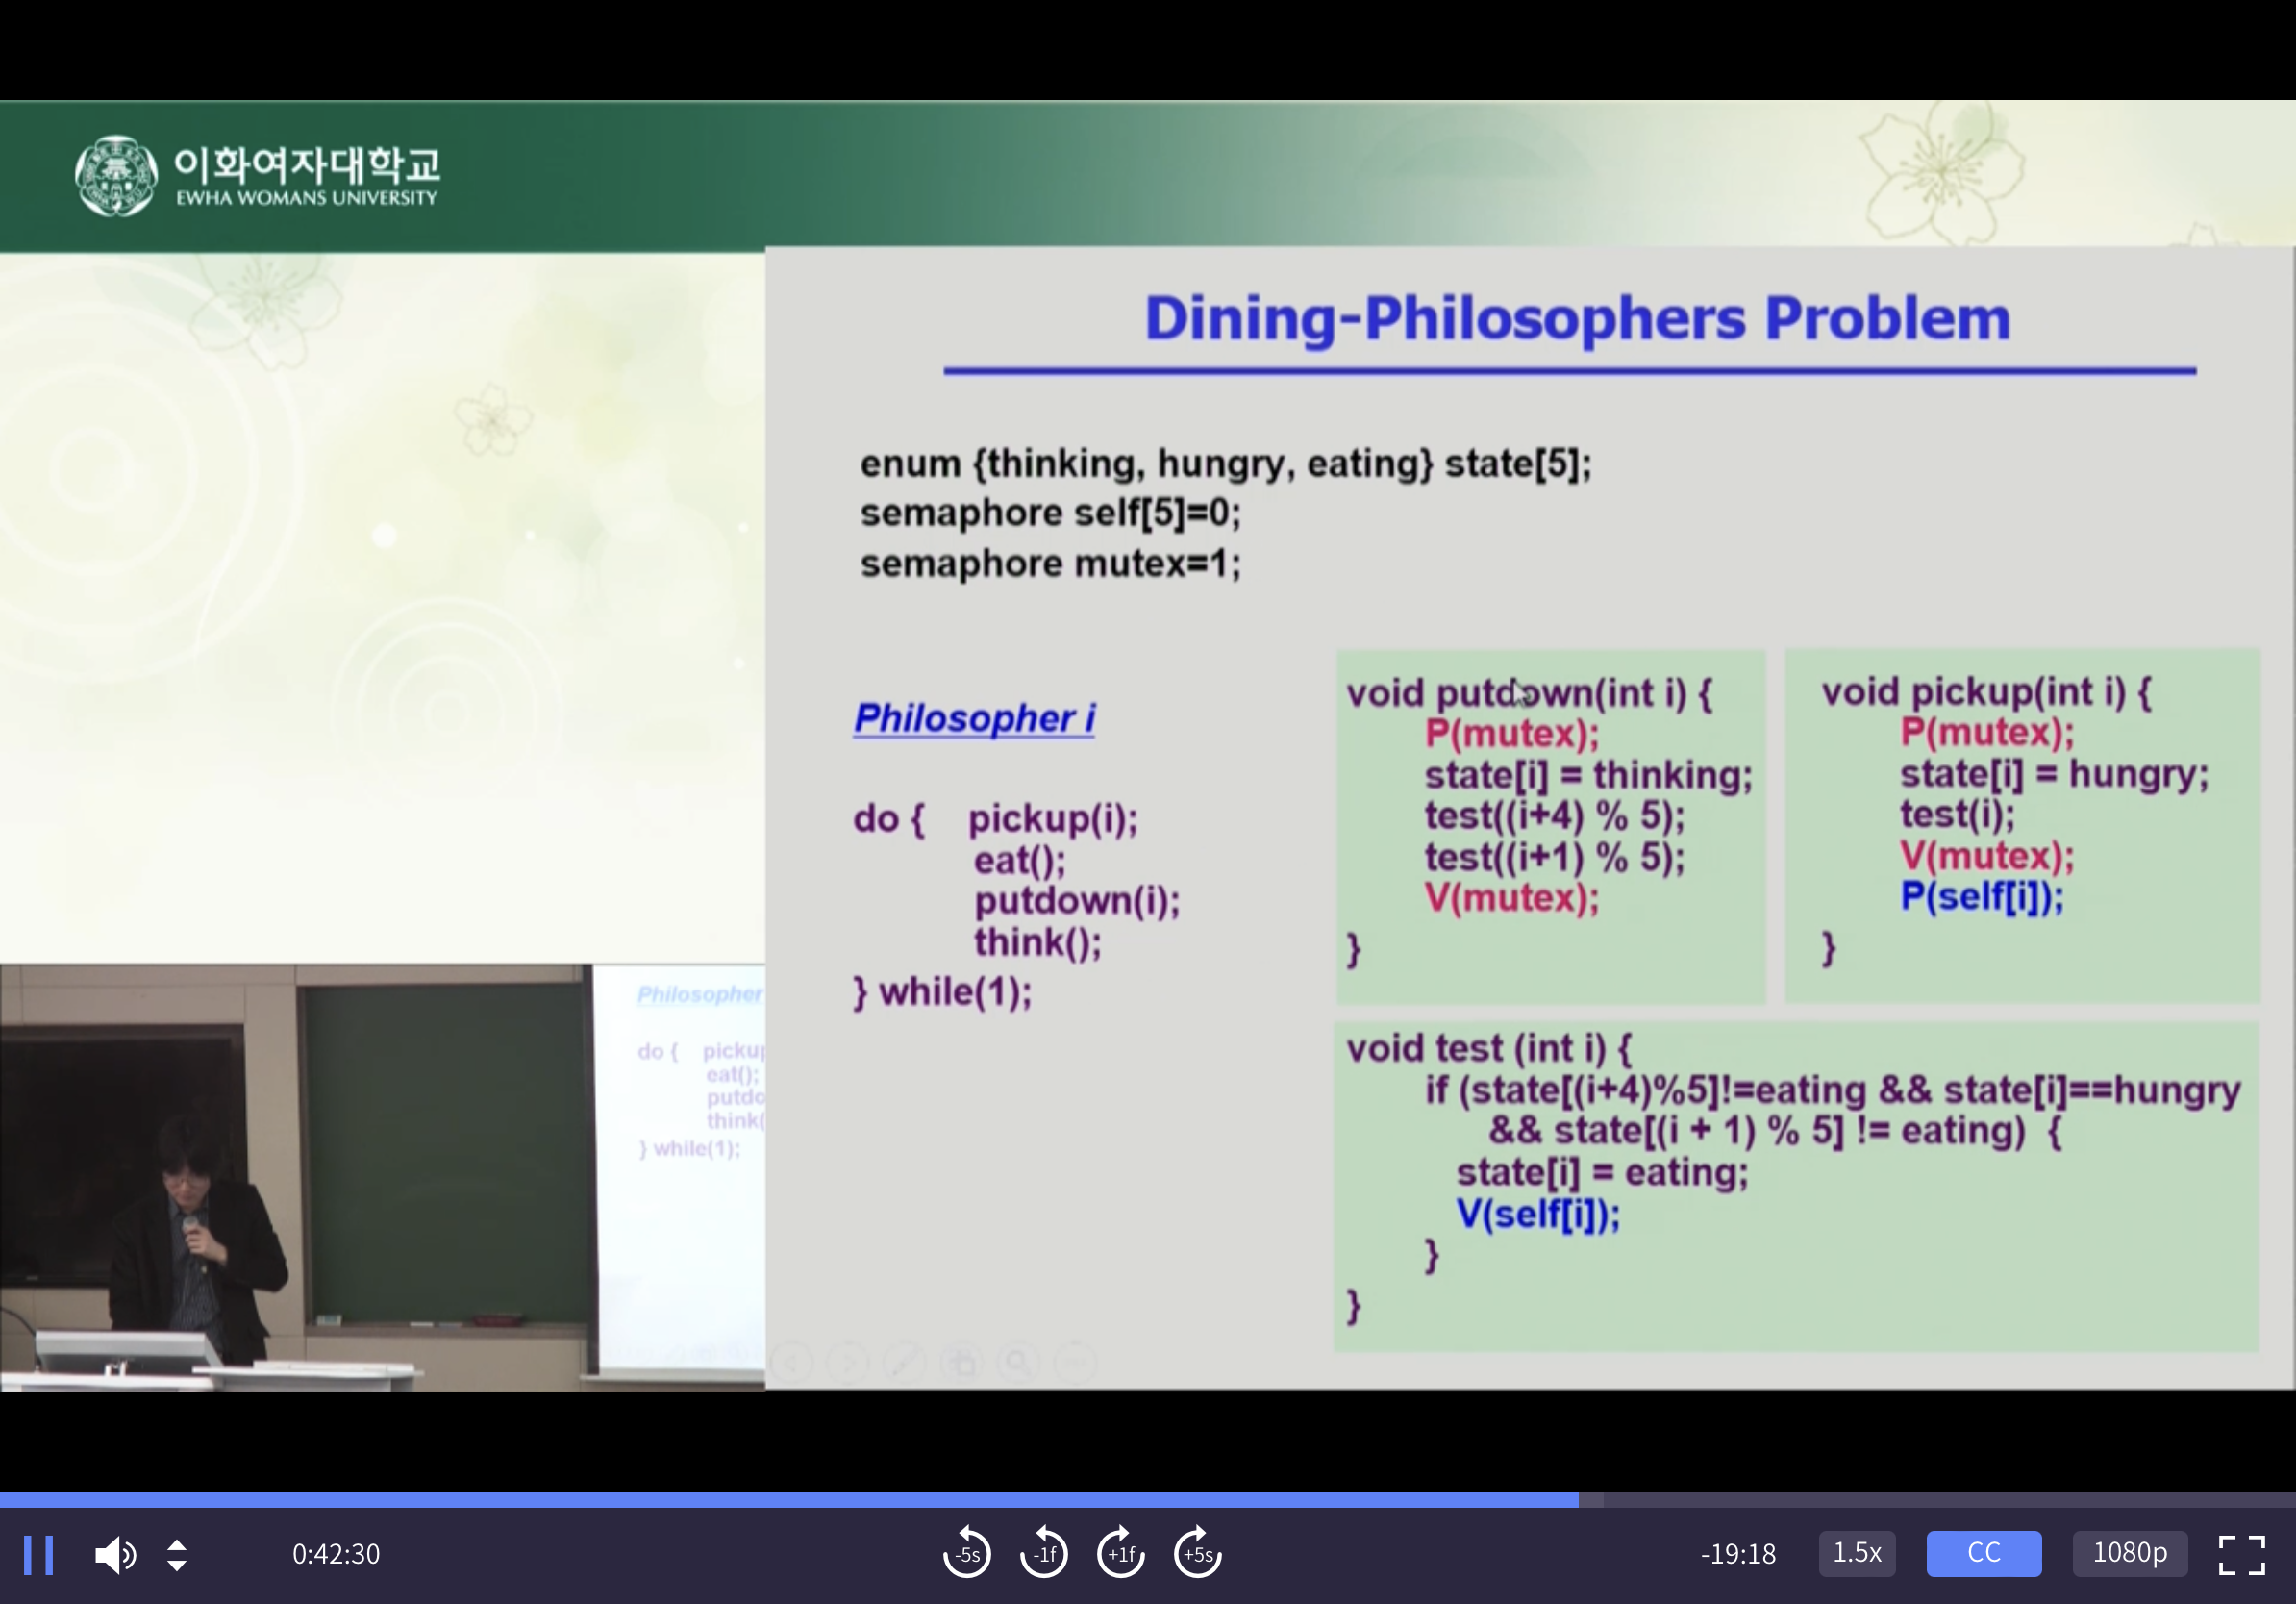The image size is (2296, 1604).
Task: Step back one frame (-1f)
Action: coord(1043,1554)
